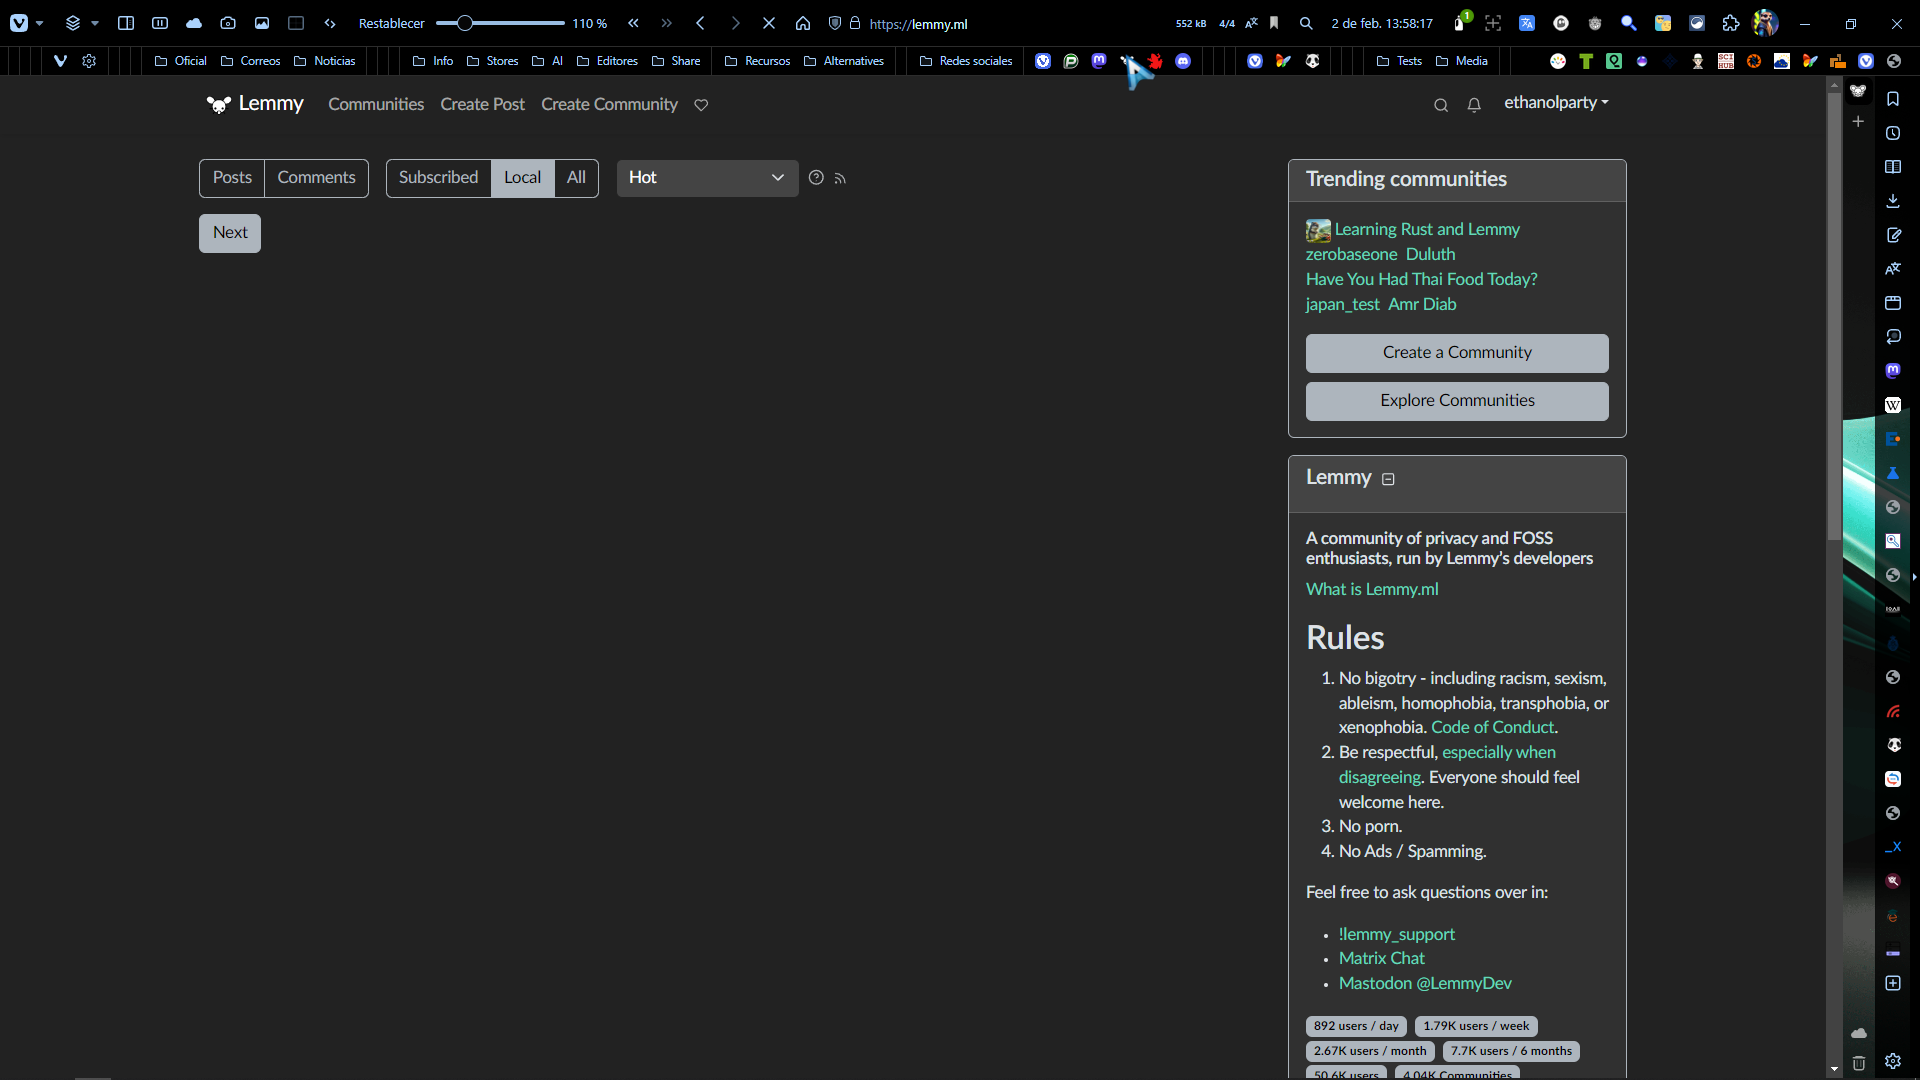Switch listing to All
This screenshot has width=1920, height=1080.
point(576,178)
